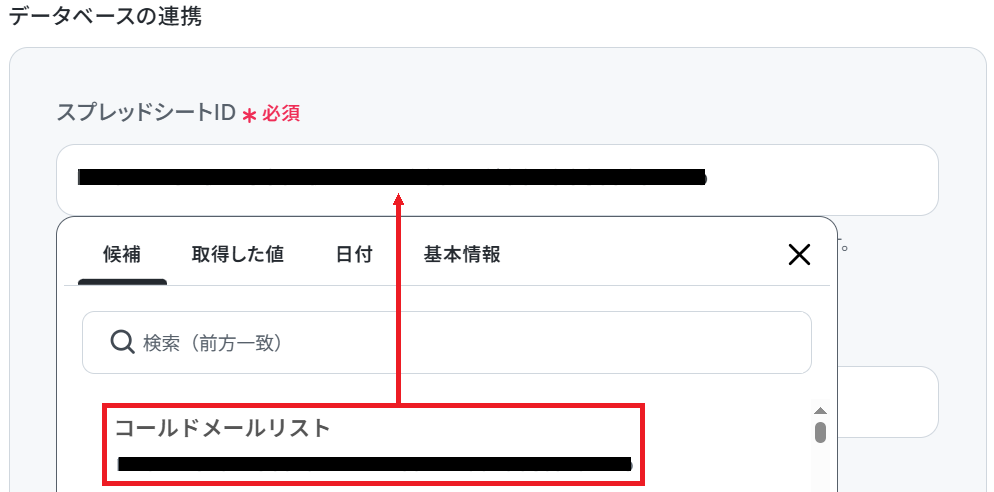Click the candidate list scrollbar up arrow
Viewport: 994px width, 492px height.
(x=820, y=411)
